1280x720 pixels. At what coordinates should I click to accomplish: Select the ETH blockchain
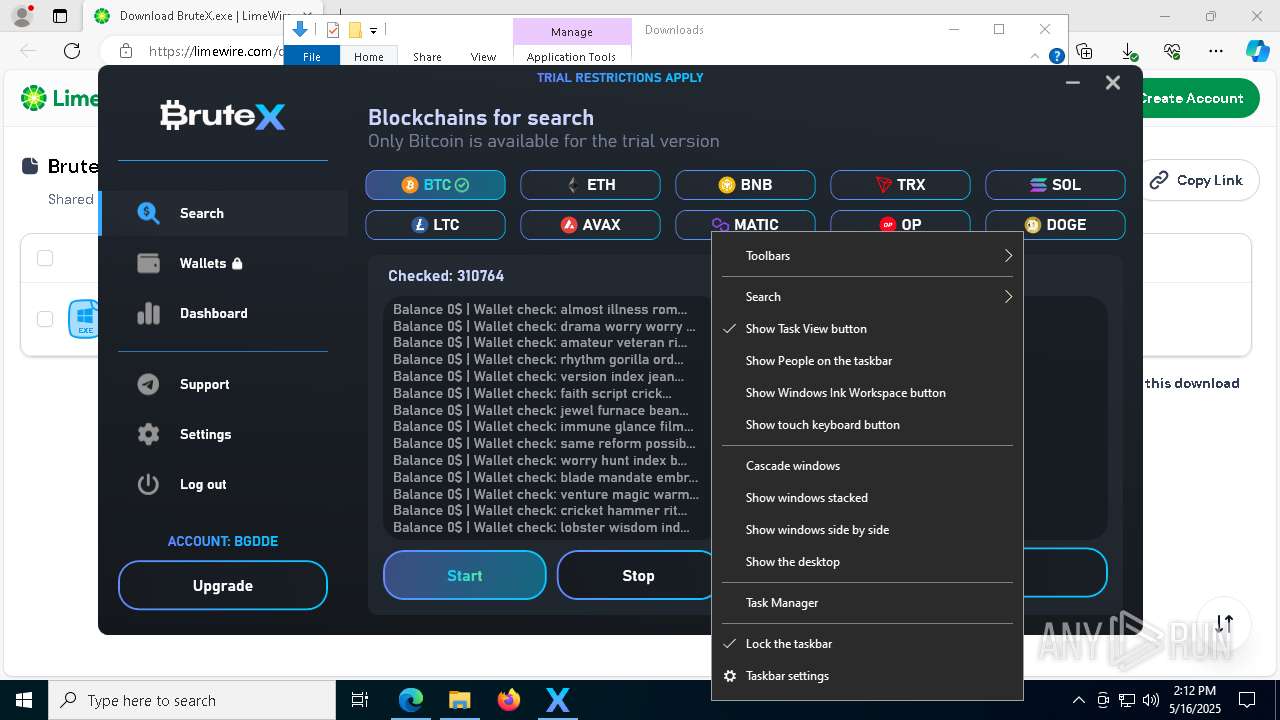pyautogui.click(x=590, y=185)
